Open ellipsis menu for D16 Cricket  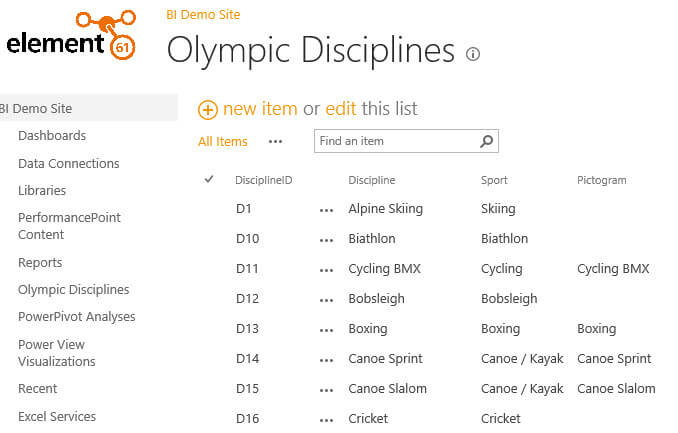click(326, 420)
